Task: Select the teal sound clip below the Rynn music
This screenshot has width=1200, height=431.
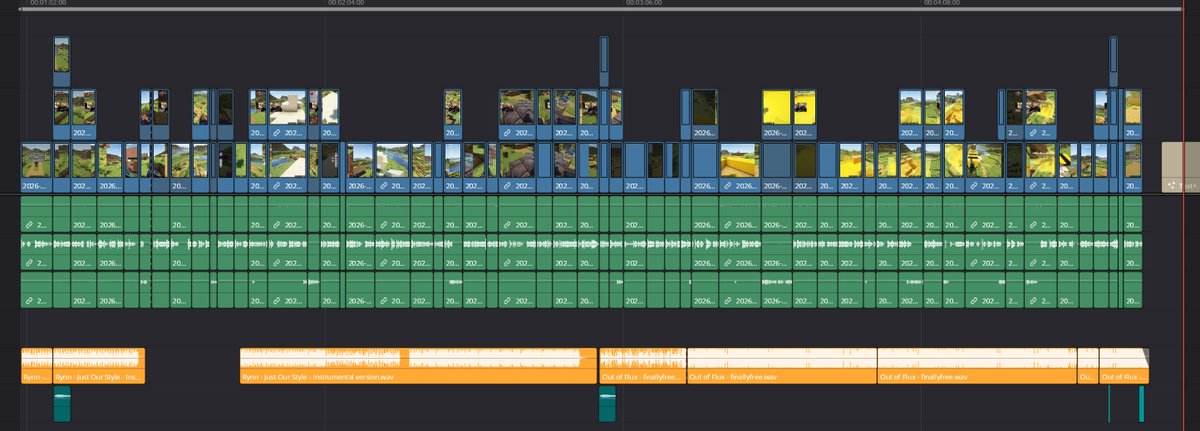Action: coord(63,404)
